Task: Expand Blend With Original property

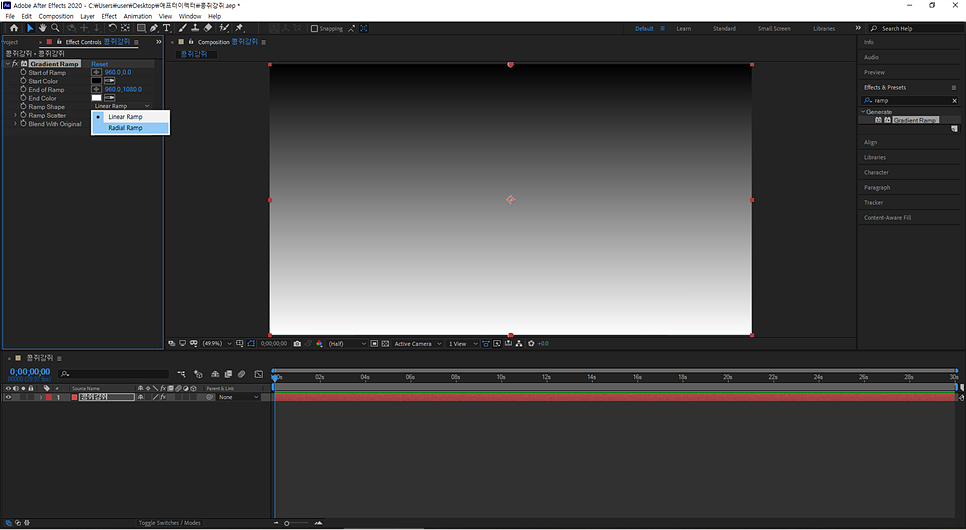Action: pos(15,124)
